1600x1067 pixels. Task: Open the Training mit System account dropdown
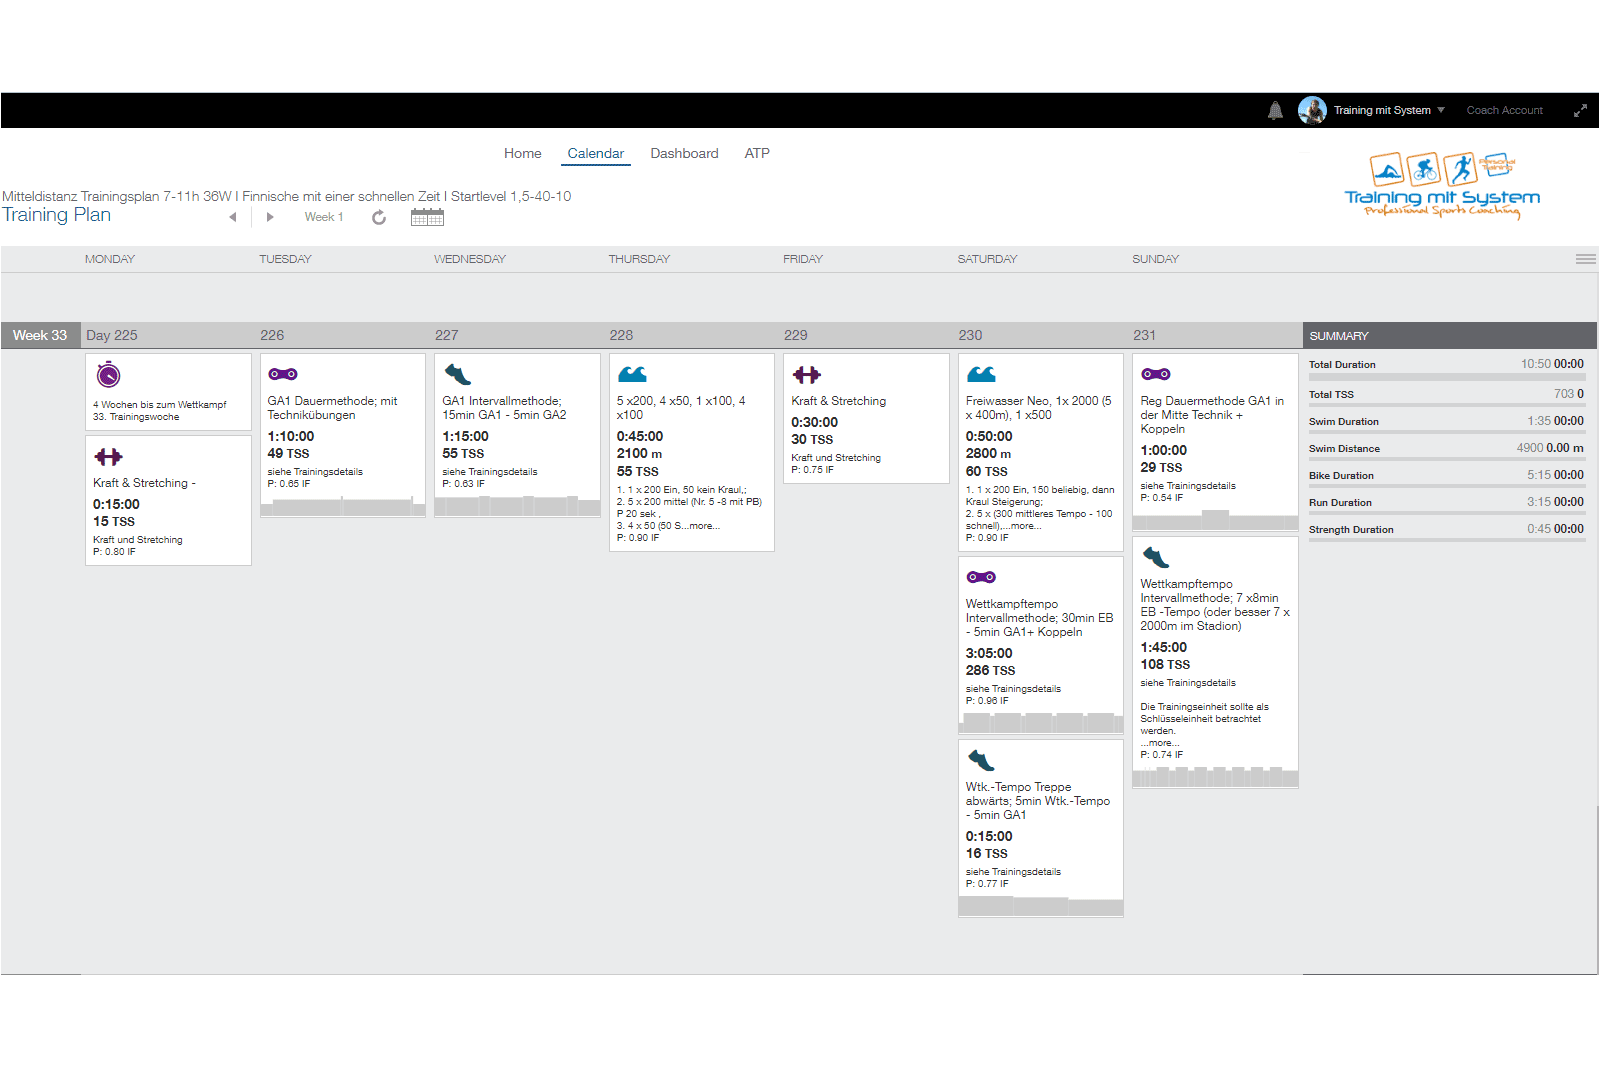[x=1389, y=111]
